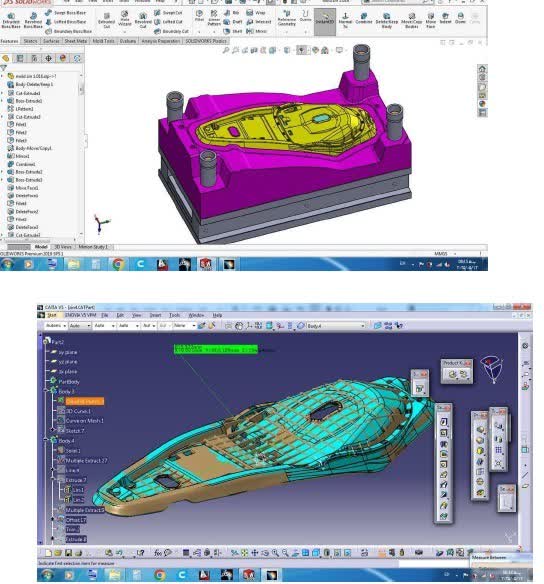Click Home icon in SolidWorks task pane

[x=482, y=69]
